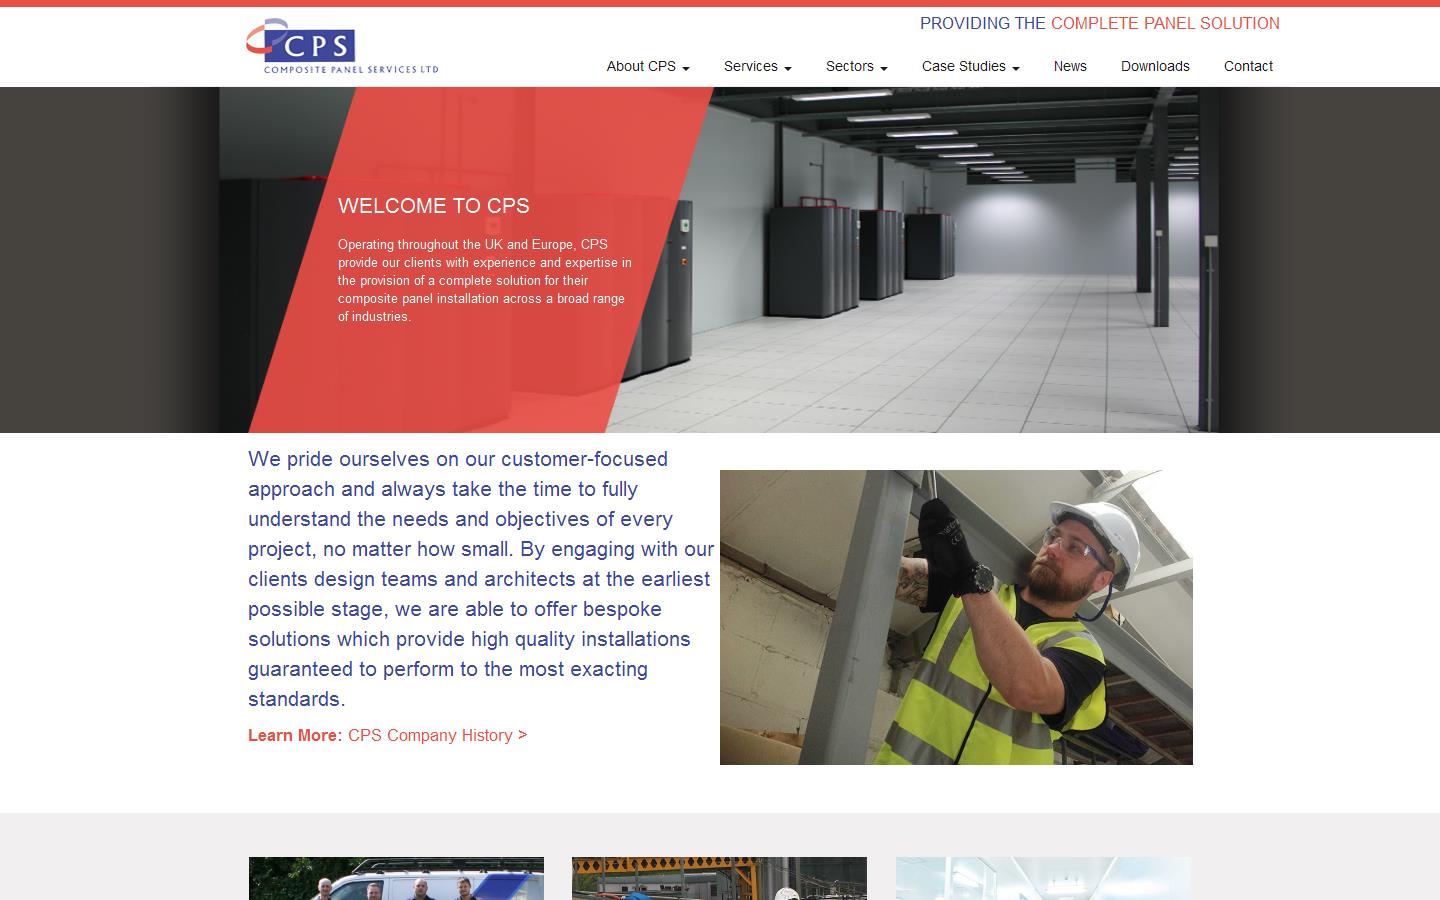Open the About CPS dropdown

pos(642,66)
